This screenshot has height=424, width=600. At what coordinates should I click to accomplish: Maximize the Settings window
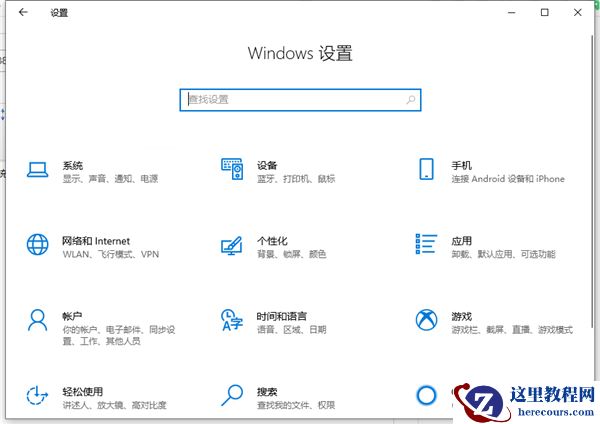pos(545,13)
